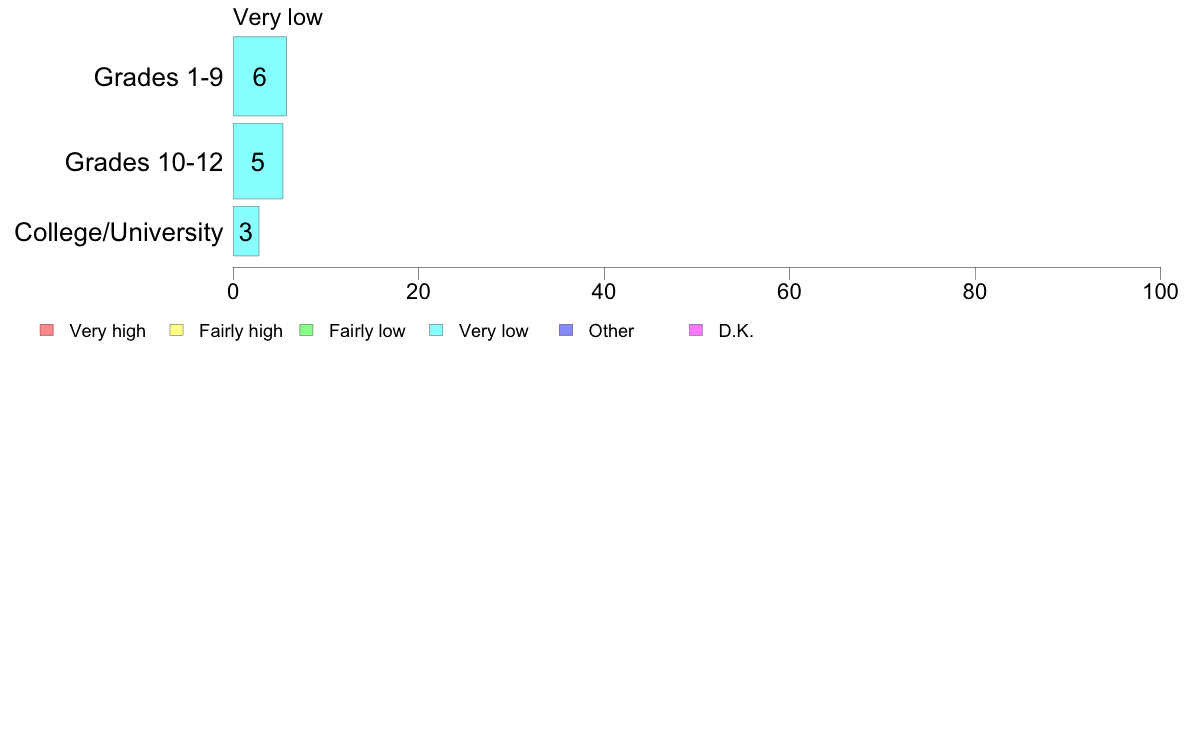1188x736 pixels.
Task: Click the College/University axis label
Action: pos(119,232)
